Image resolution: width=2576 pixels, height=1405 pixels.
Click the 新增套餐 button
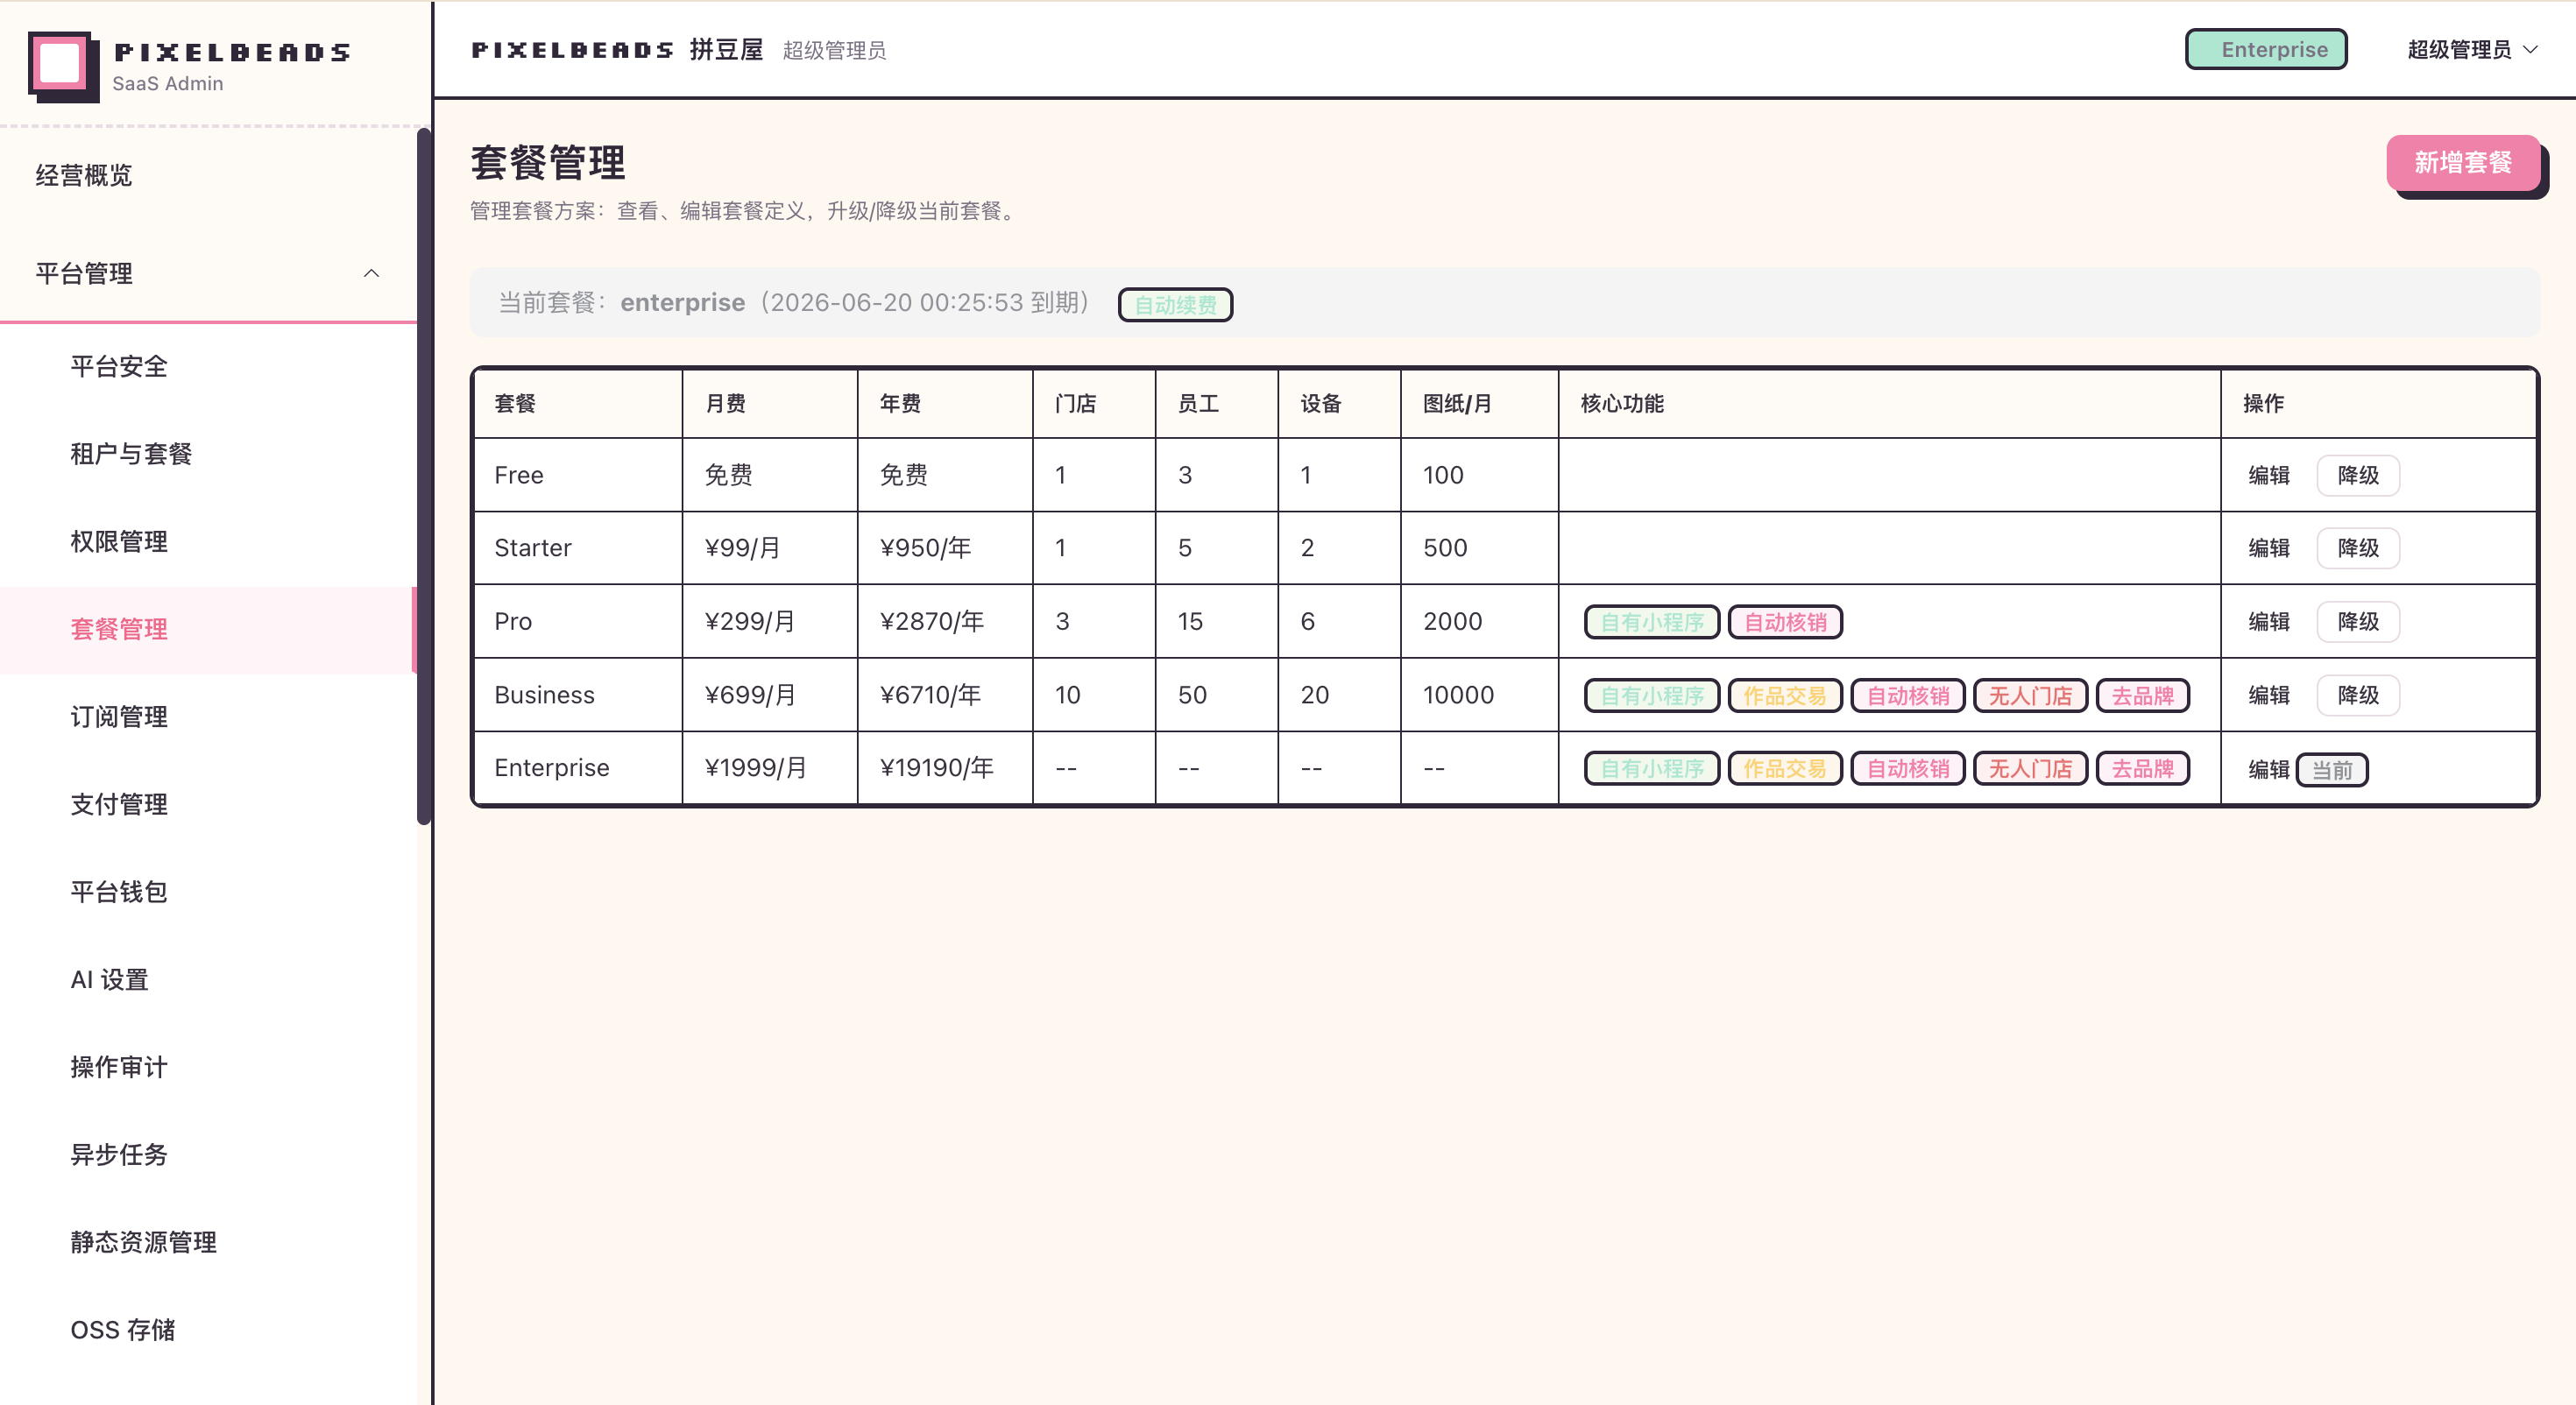(x=2463, y=162)
